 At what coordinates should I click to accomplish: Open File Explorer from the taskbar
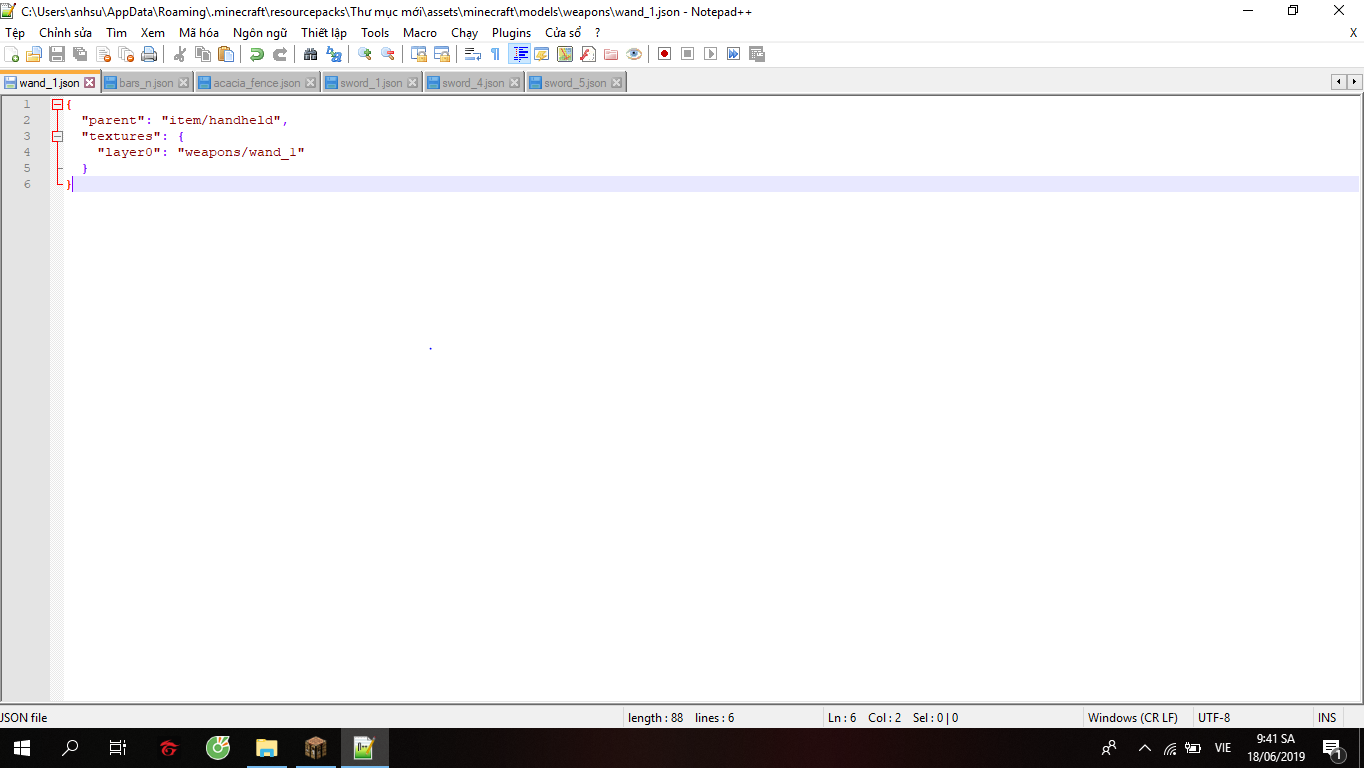(x=266, y=747)
